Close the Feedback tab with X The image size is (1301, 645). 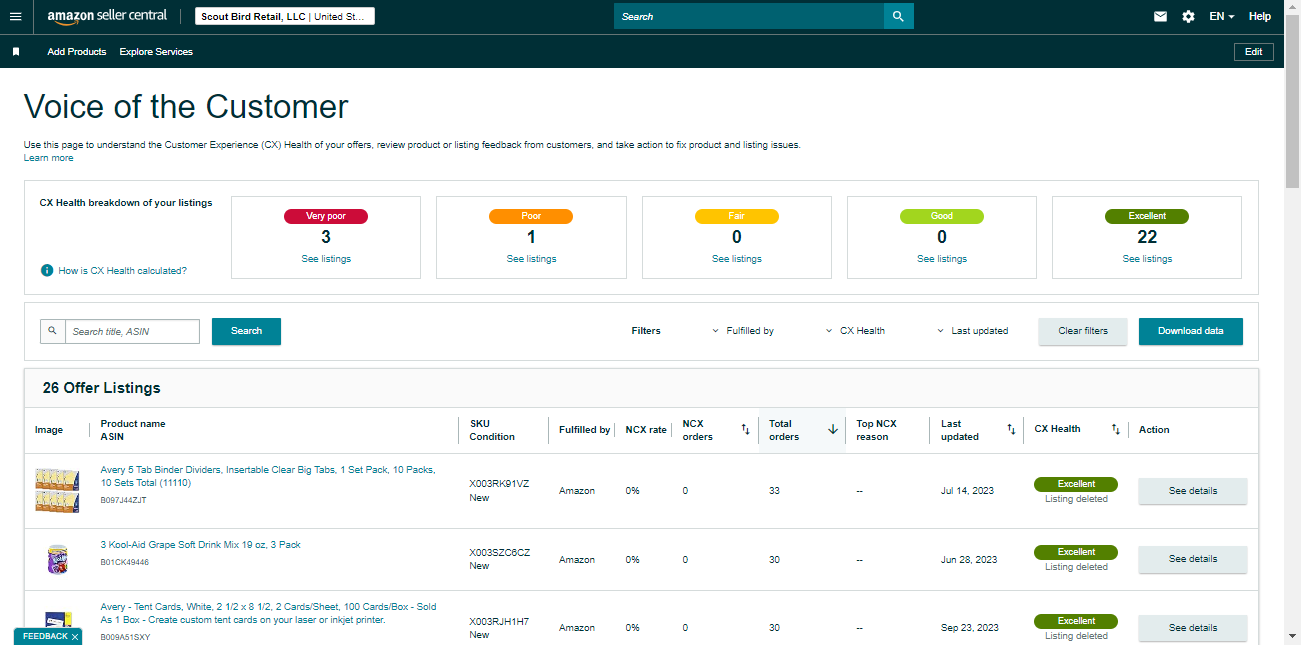click(x=75, y=637)
